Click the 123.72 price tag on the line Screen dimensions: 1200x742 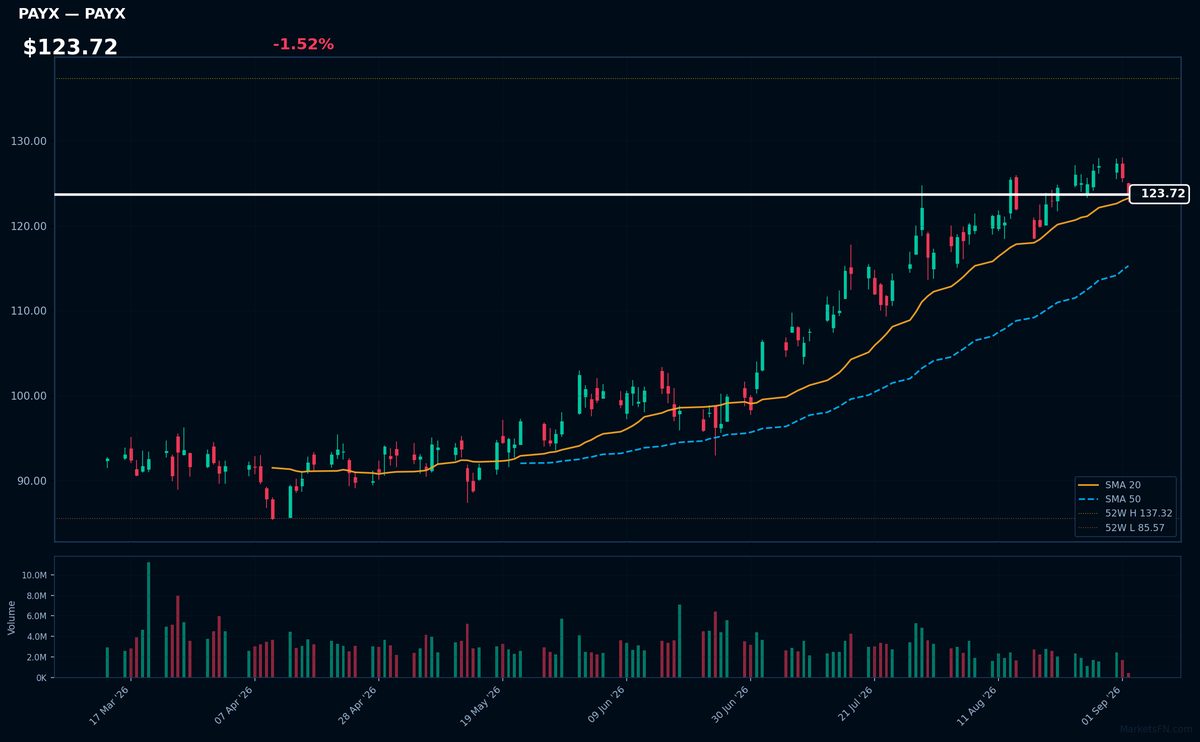(1159, 194)
